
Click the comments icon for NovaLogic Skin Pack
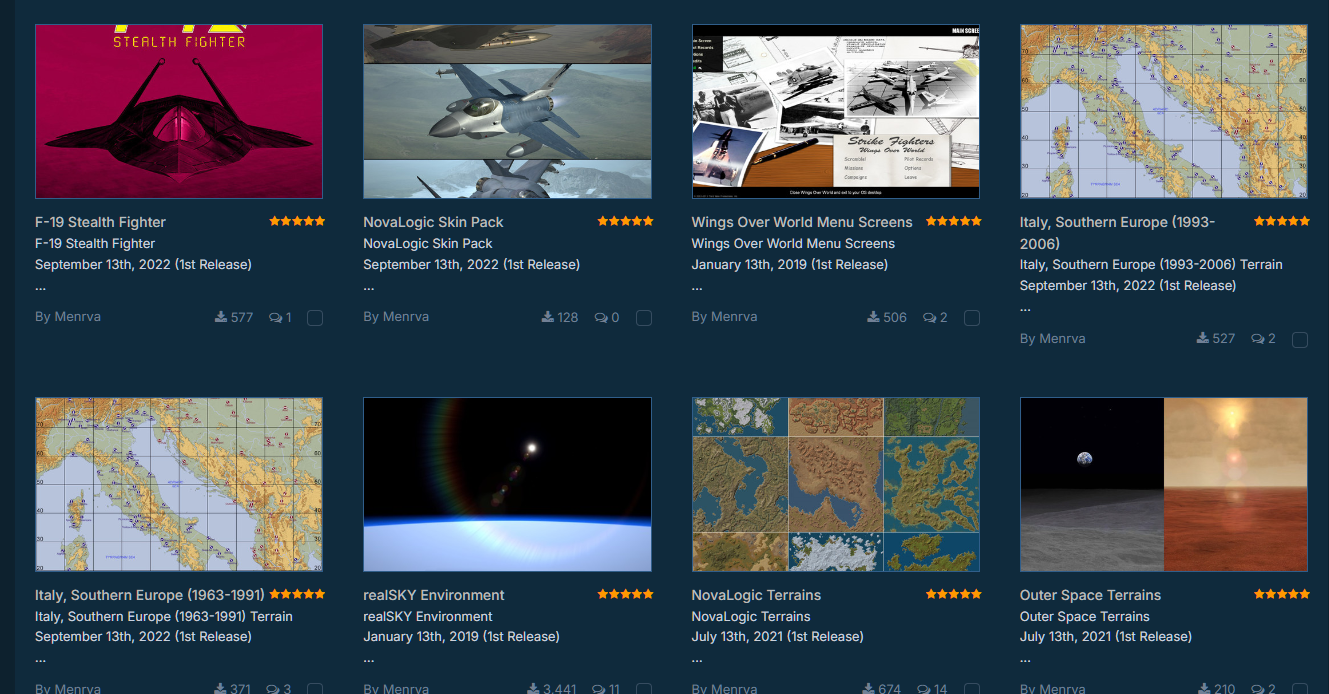coord(601,317)
